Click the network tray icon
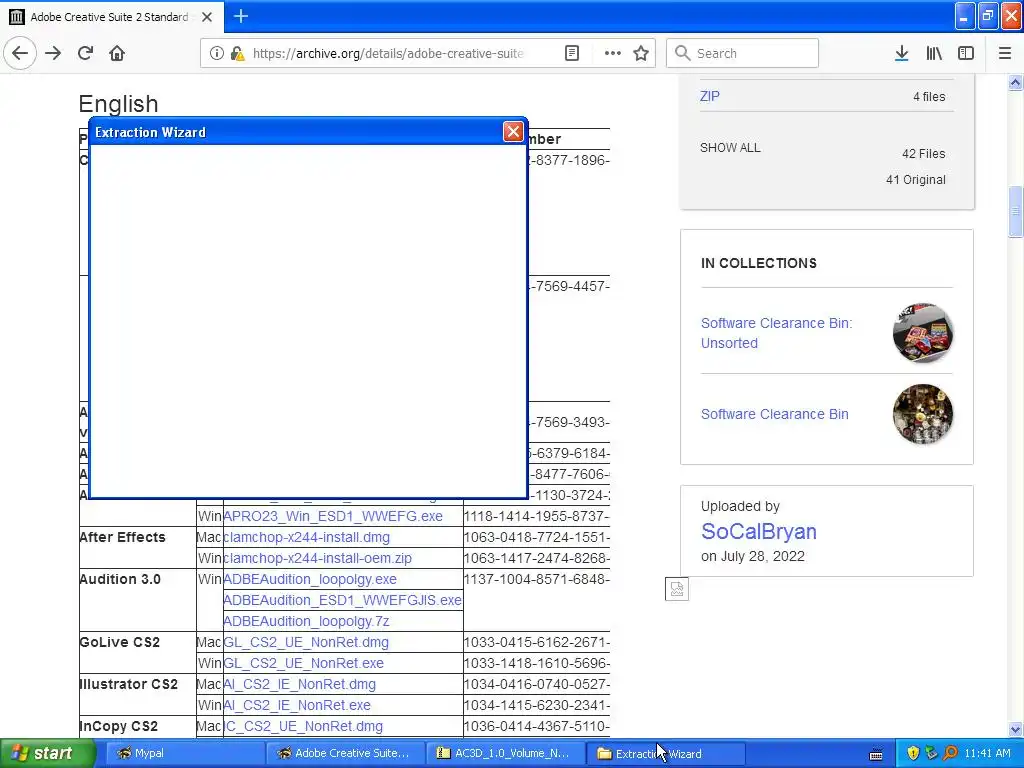Viewport: 1024px width, 768px height. (931, 754)
